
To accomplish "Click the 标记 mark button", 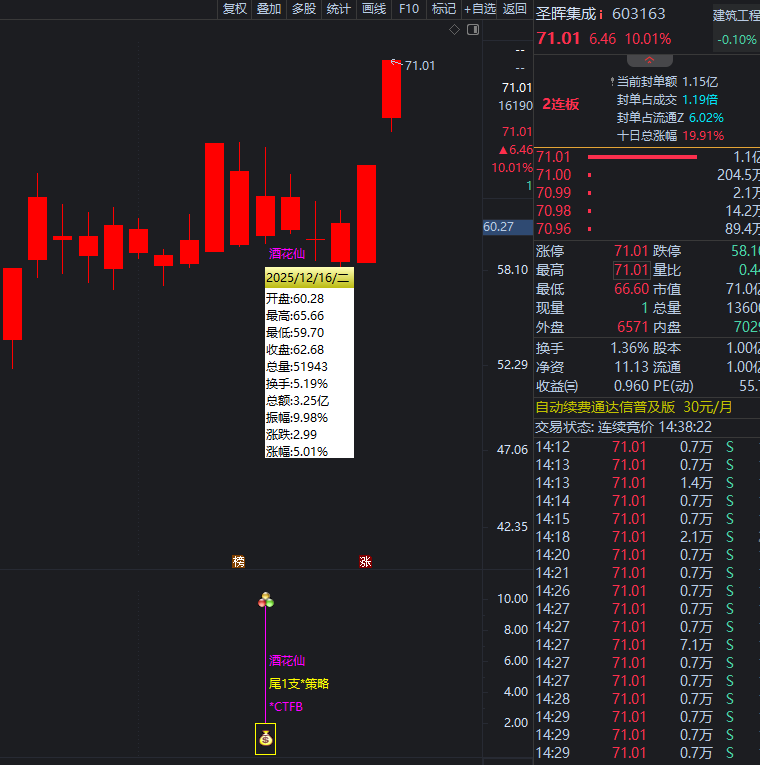I will (x=443, y=9).
